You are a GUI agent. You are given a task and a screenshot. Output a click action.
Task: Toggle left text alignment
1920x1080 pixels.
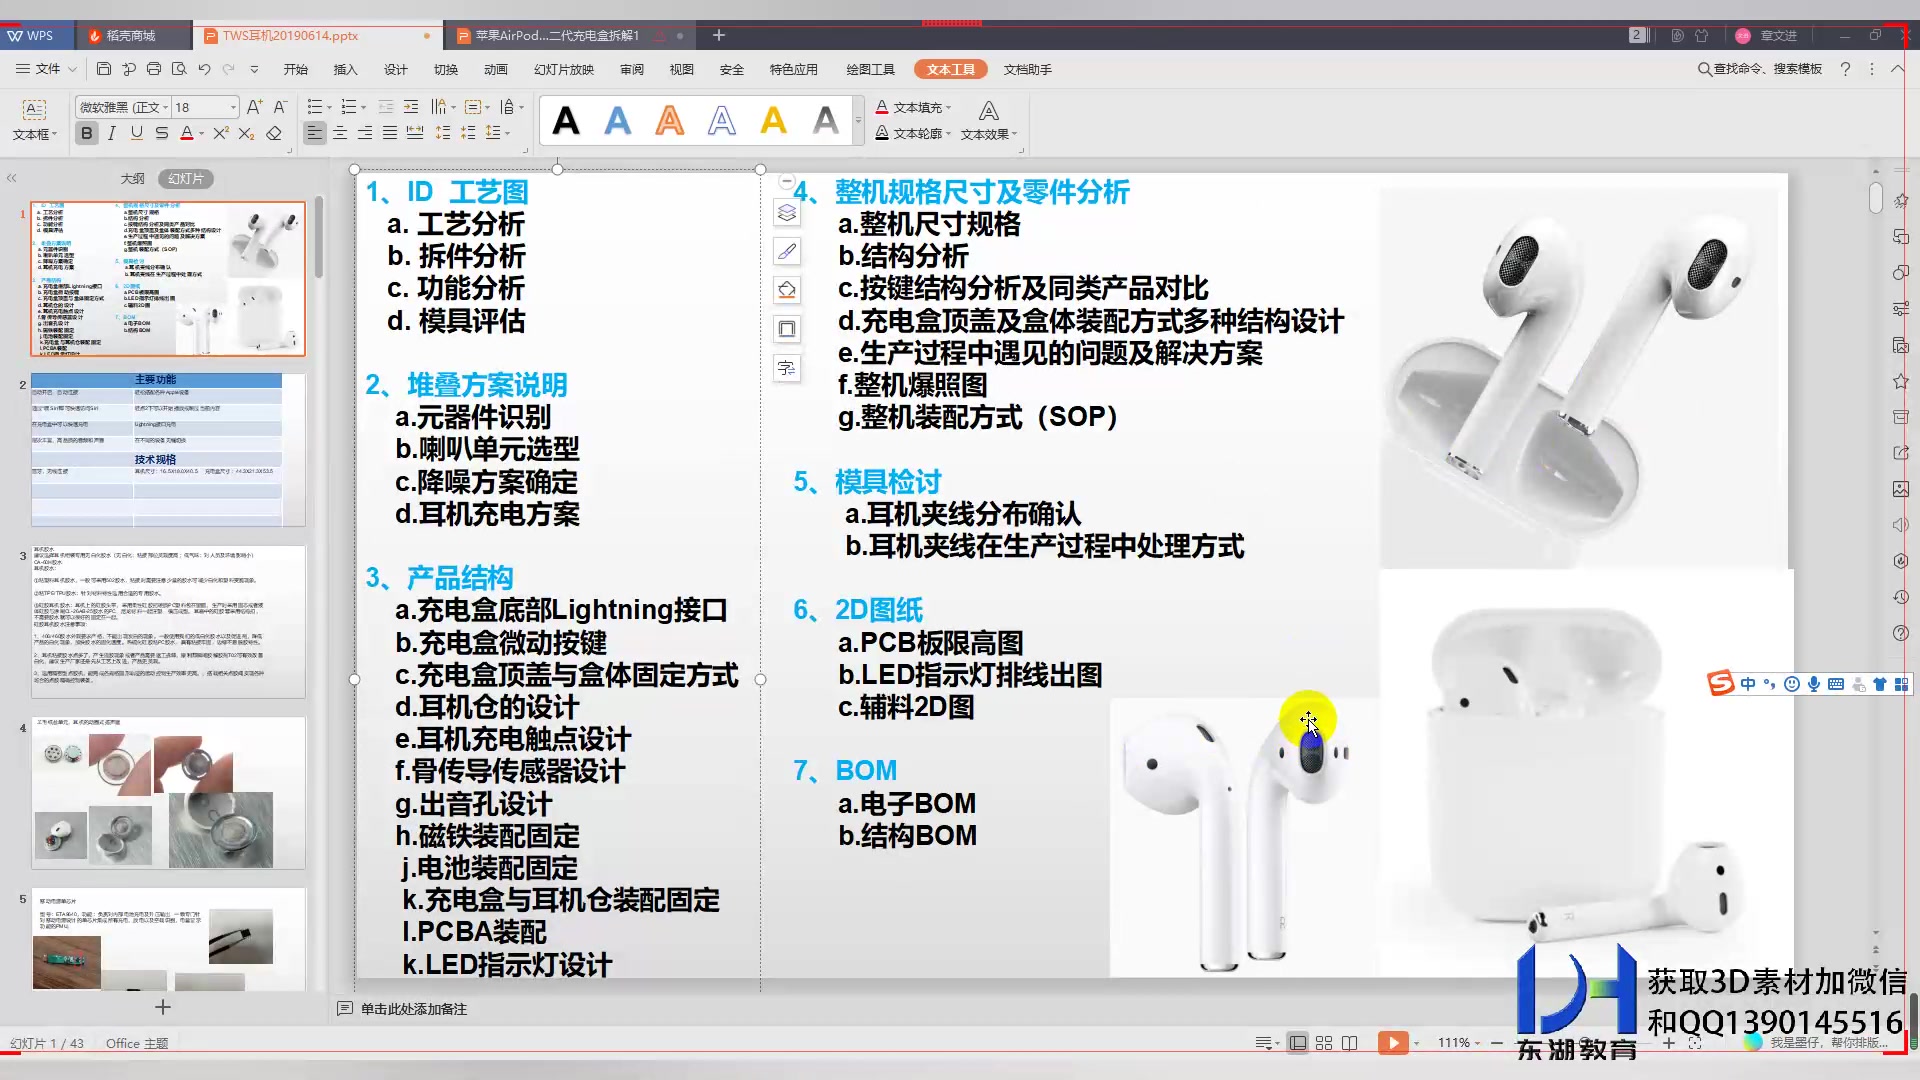coord(315,133)
